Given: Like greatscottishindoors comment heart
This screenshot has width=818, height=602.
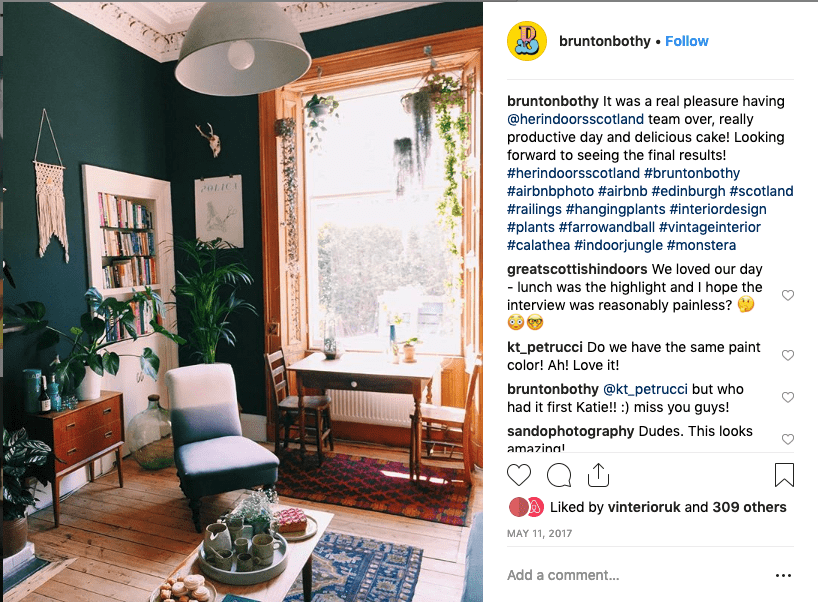Looking at the screenshot, I should pos(788,295).
